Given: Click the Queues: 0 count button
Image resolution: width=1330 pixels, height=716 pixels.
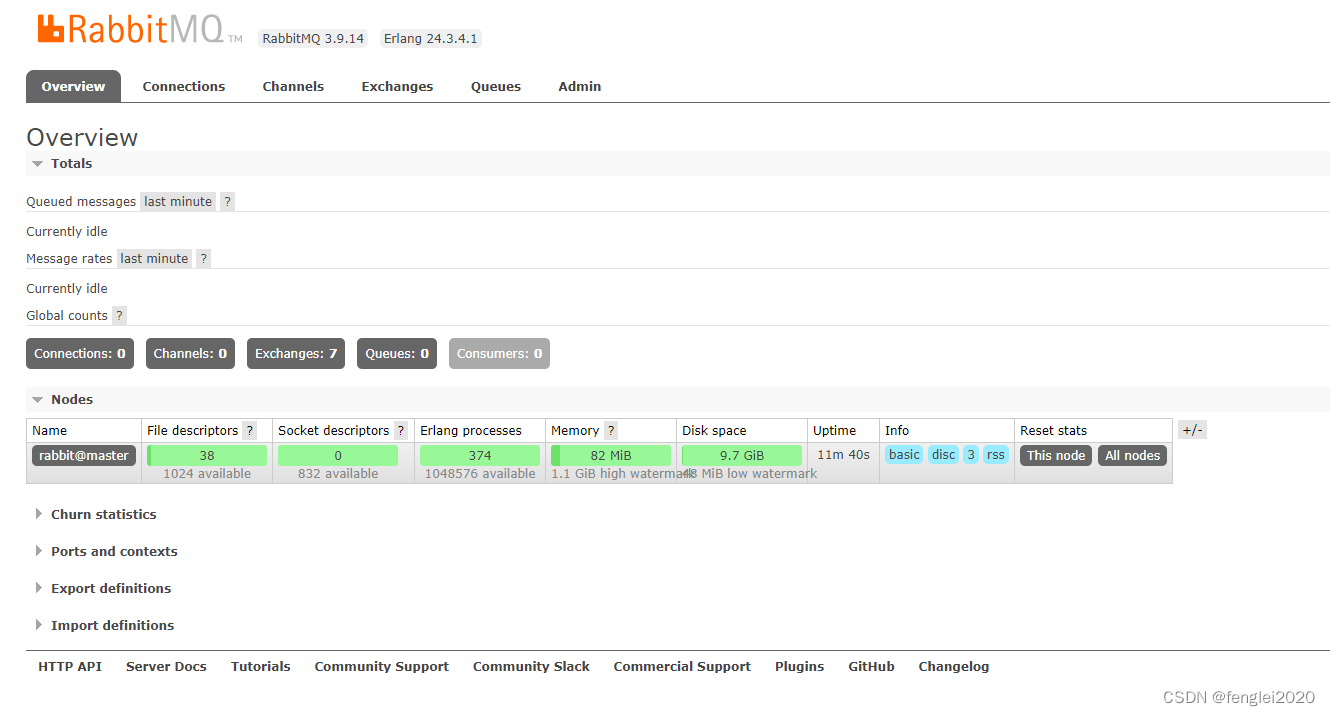Looking at the screenshot, I should click(397, 354).
